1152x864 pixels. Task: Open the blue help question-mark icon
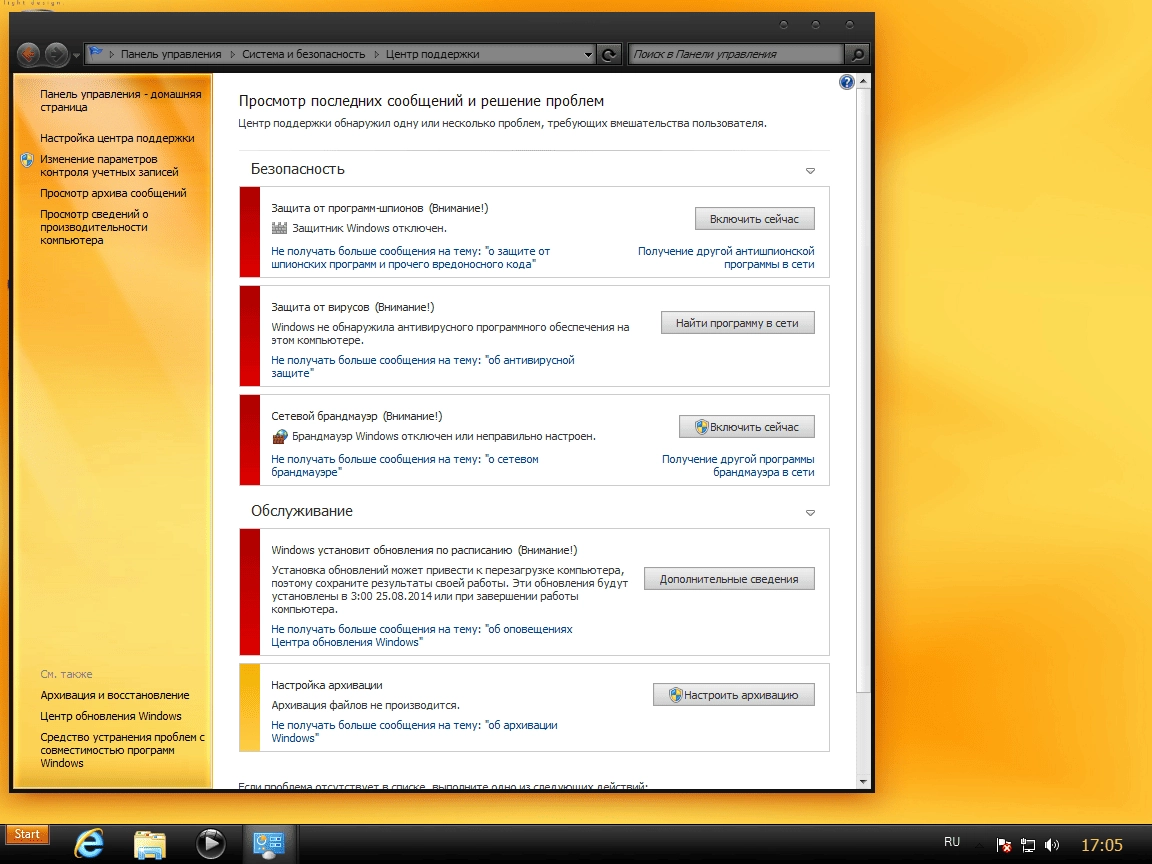pyautogui.click(x=846, y=82)
